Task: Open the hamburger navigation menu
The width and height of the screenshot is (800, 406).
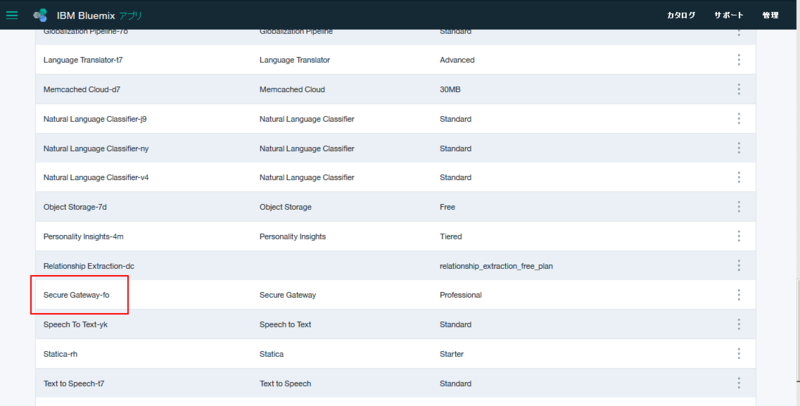Action: tap(12, 15)
